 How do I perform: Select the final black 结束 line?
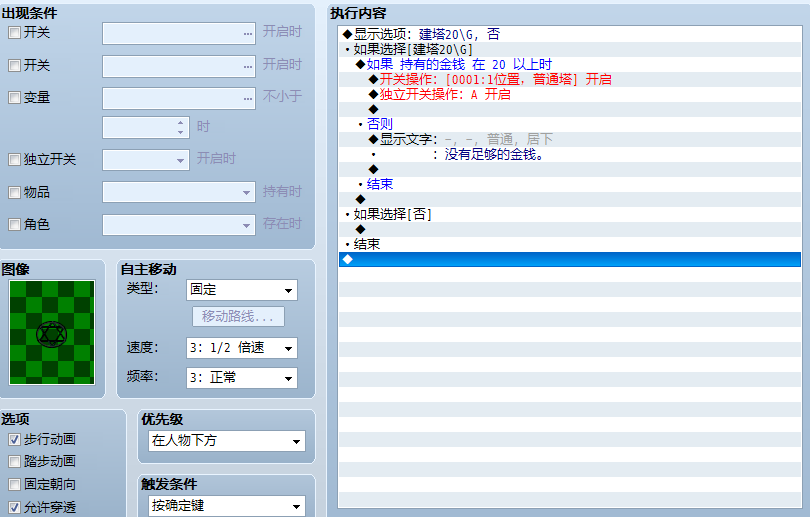tap(570, 244)
